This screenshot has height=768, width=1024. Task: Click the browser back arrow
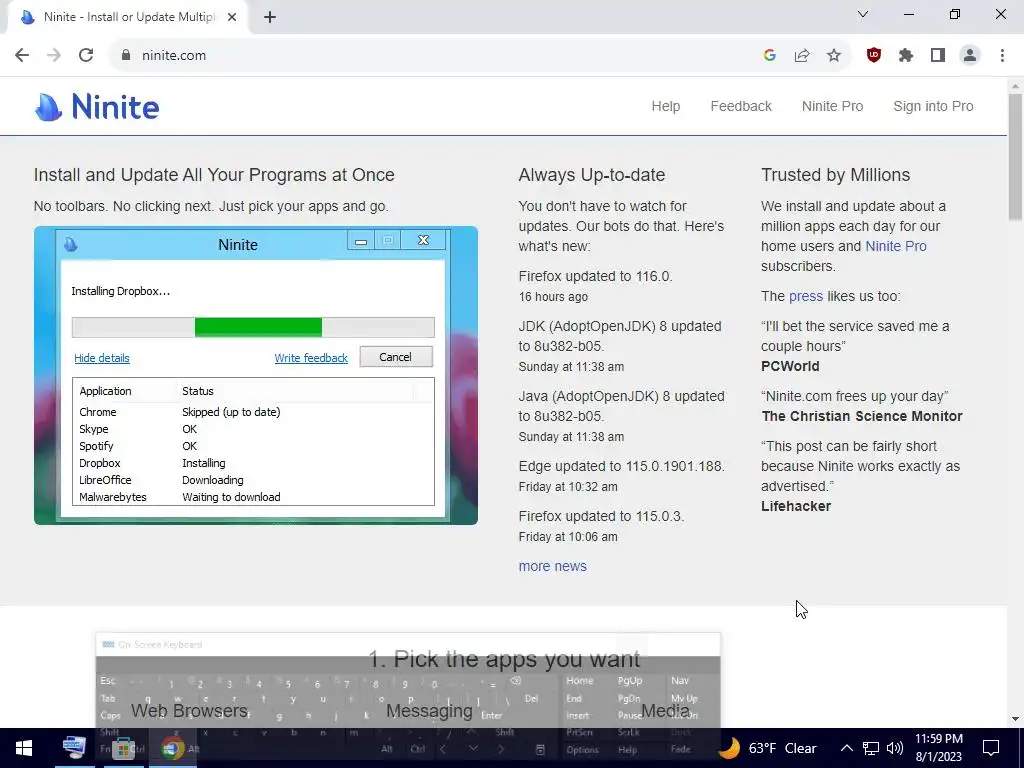pyautogui.click(x=22, y=56)
